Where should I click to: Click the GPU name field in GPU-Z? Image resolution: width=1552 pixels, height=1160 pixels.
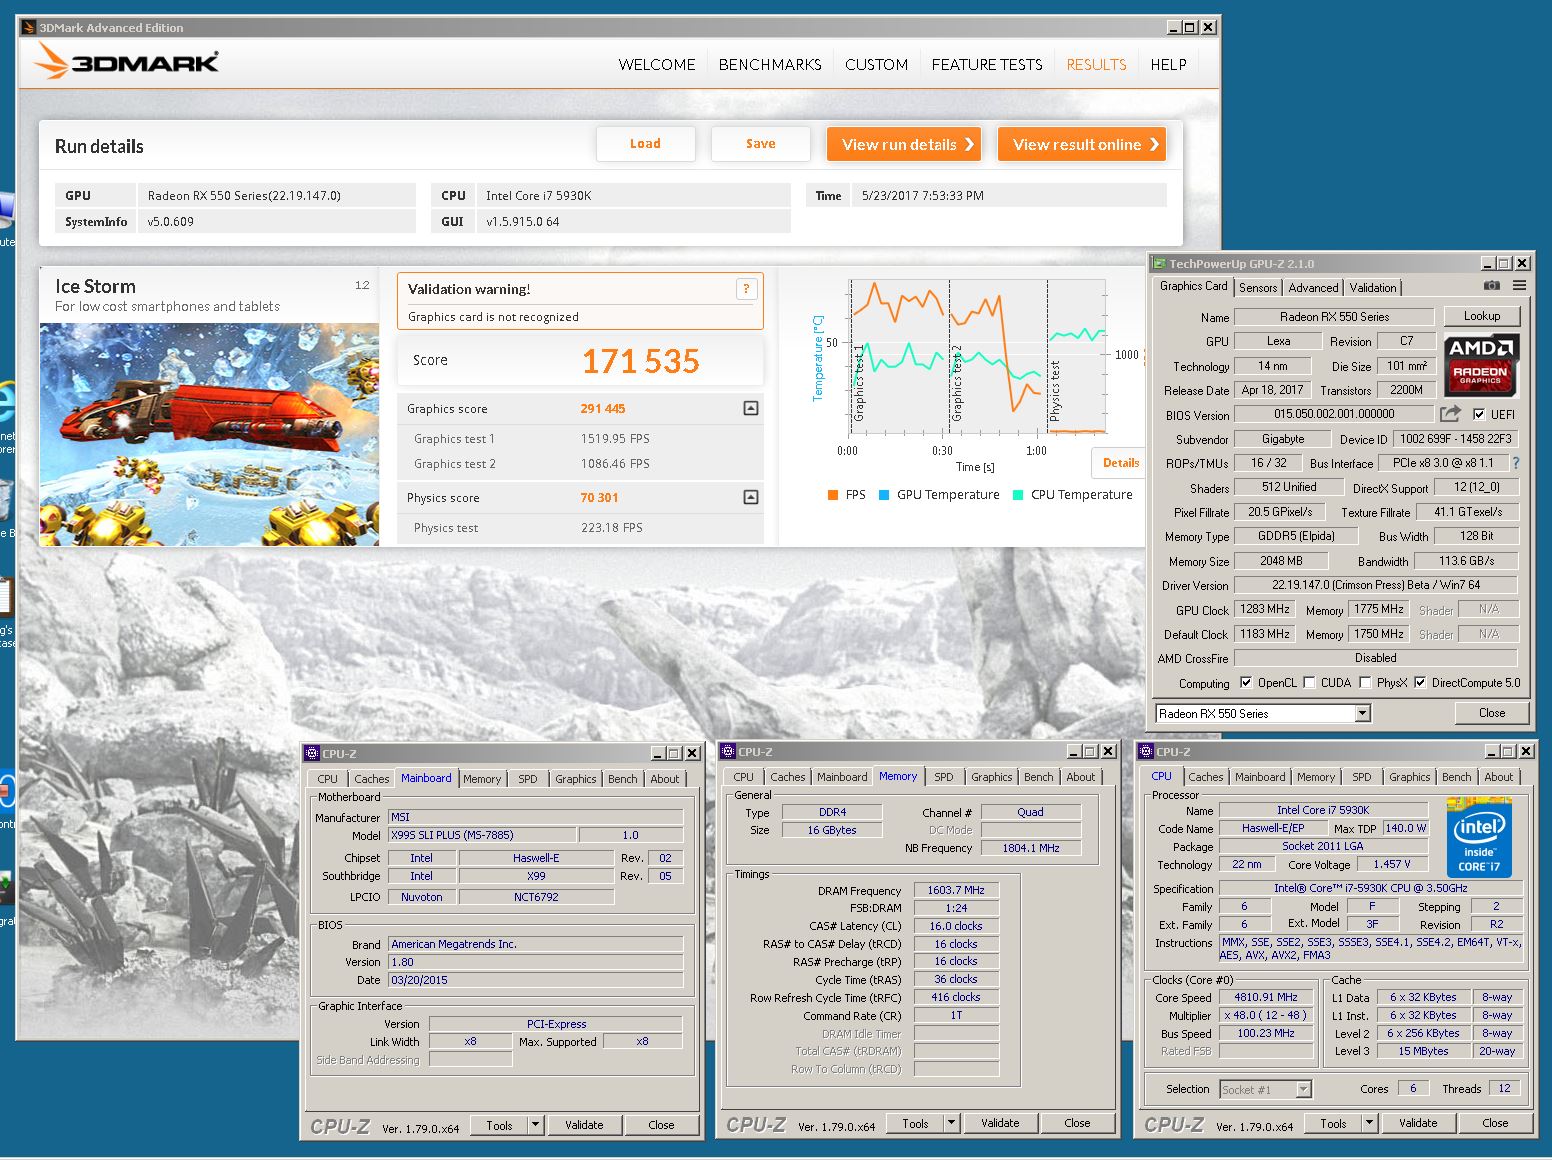[x=1334, y=317]
